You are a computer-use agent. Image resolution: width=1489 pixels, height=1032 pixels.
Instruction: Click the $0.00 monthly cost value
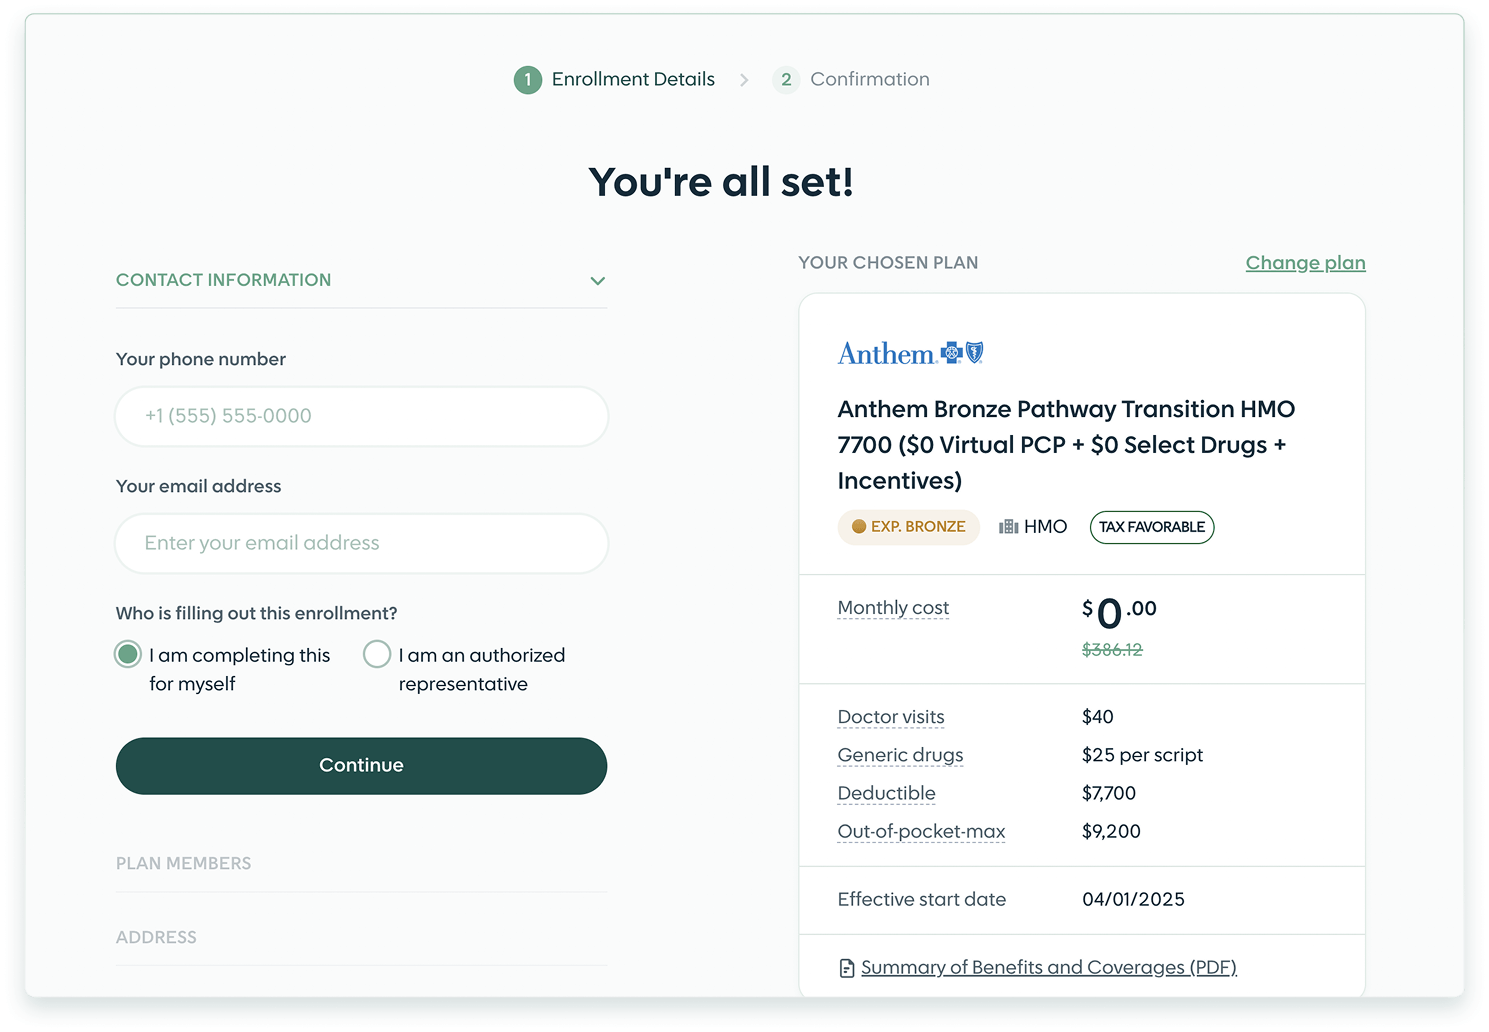pos(1119,612)
